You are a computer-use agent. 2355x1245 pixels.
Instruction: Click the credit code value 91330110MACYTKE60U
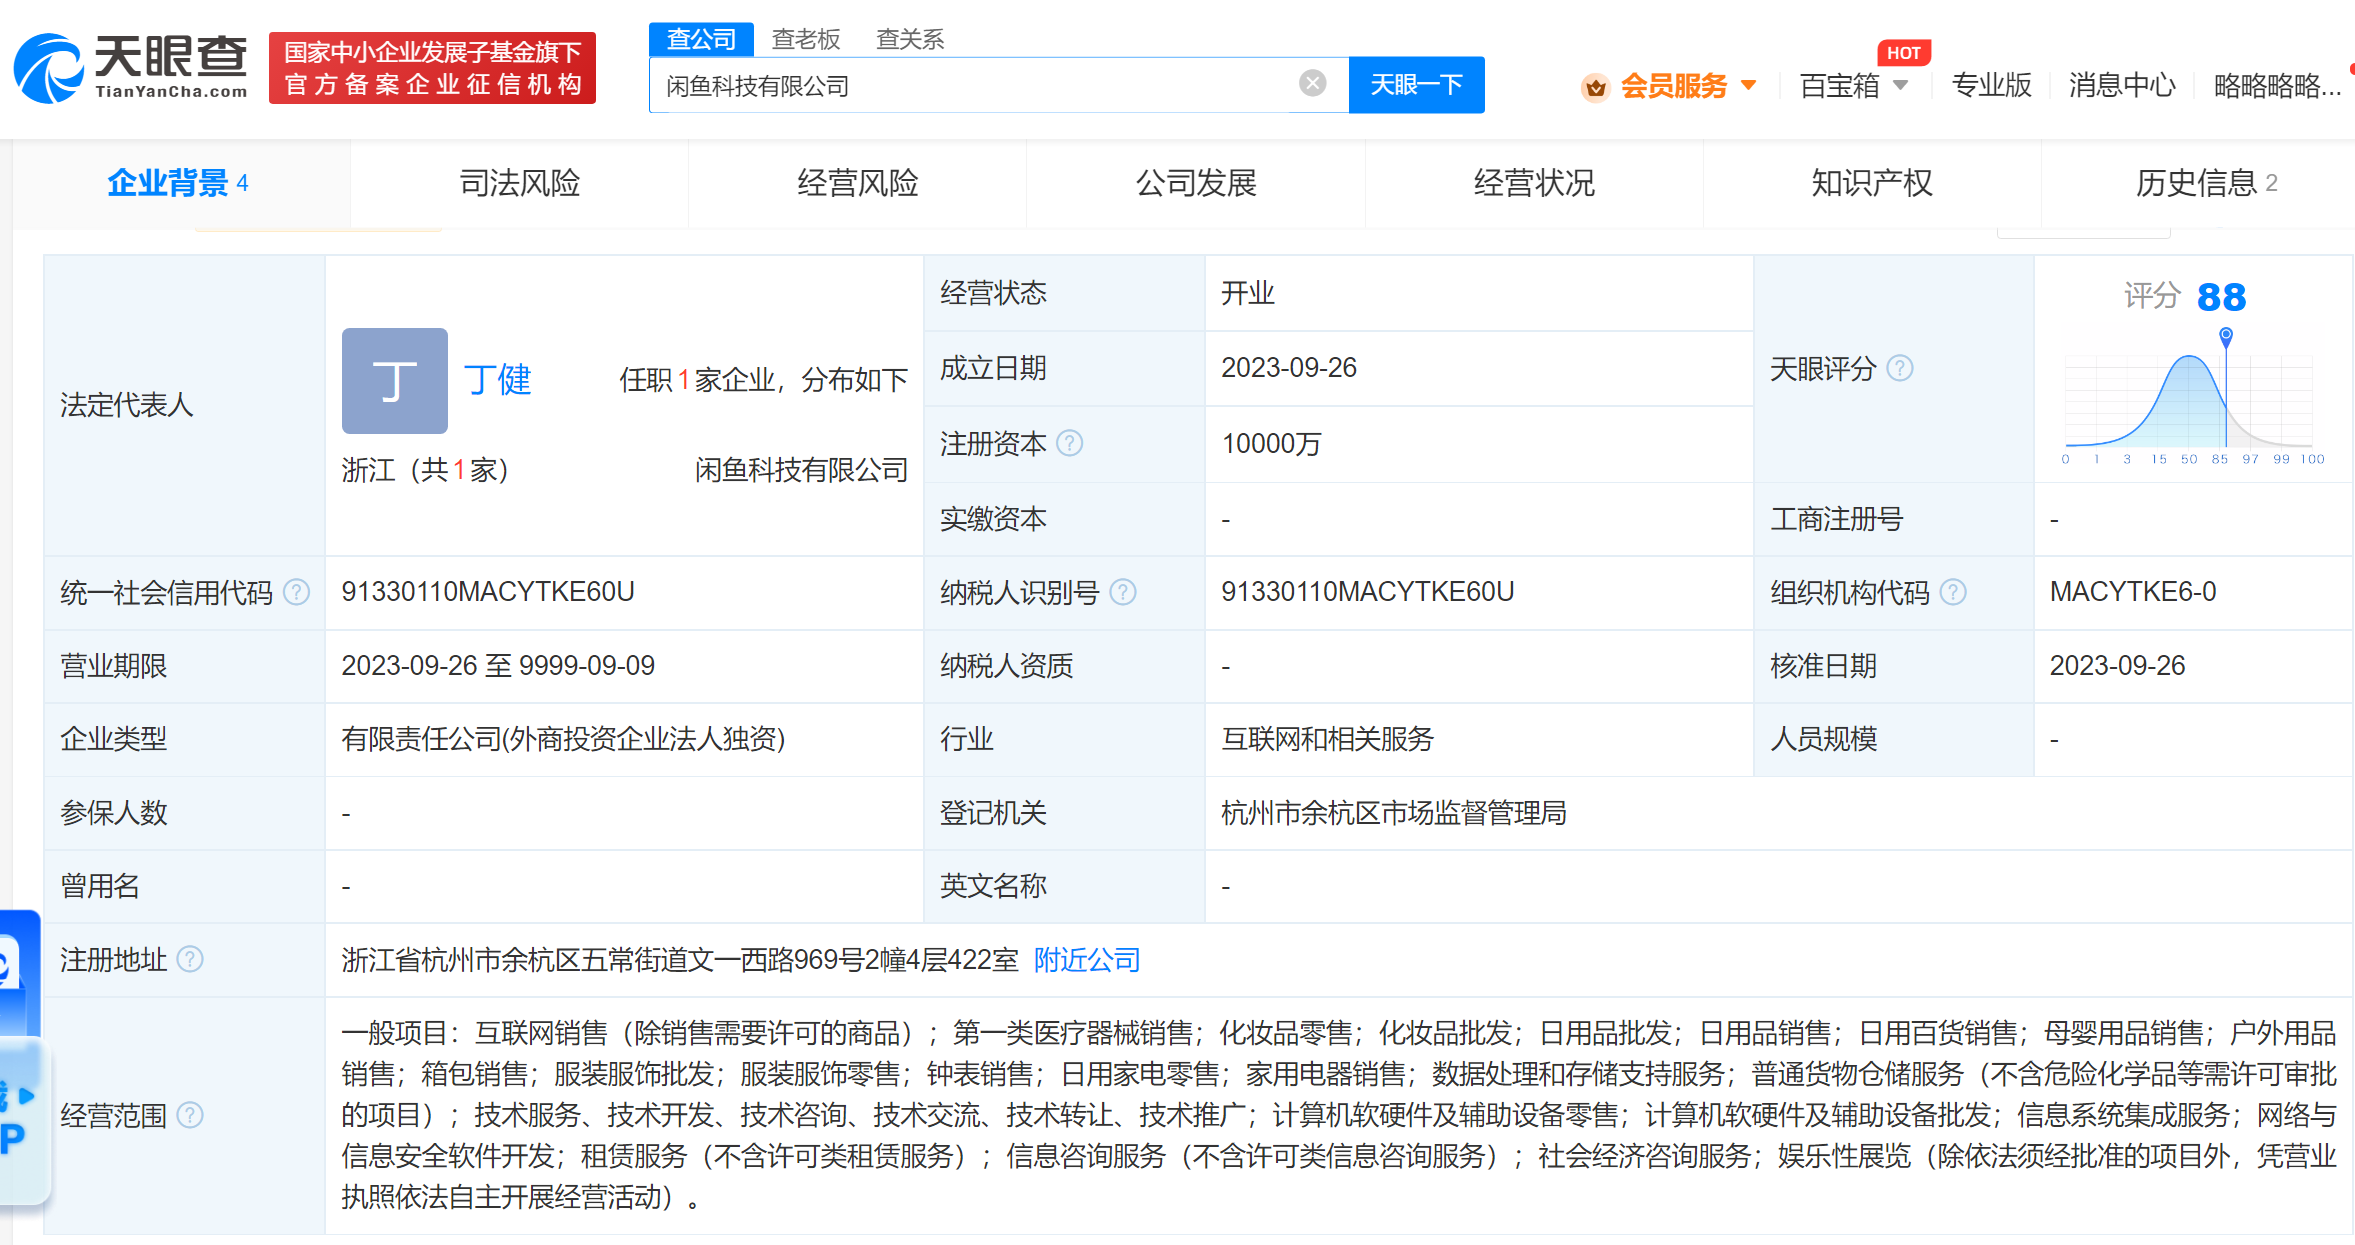[488, 592]
